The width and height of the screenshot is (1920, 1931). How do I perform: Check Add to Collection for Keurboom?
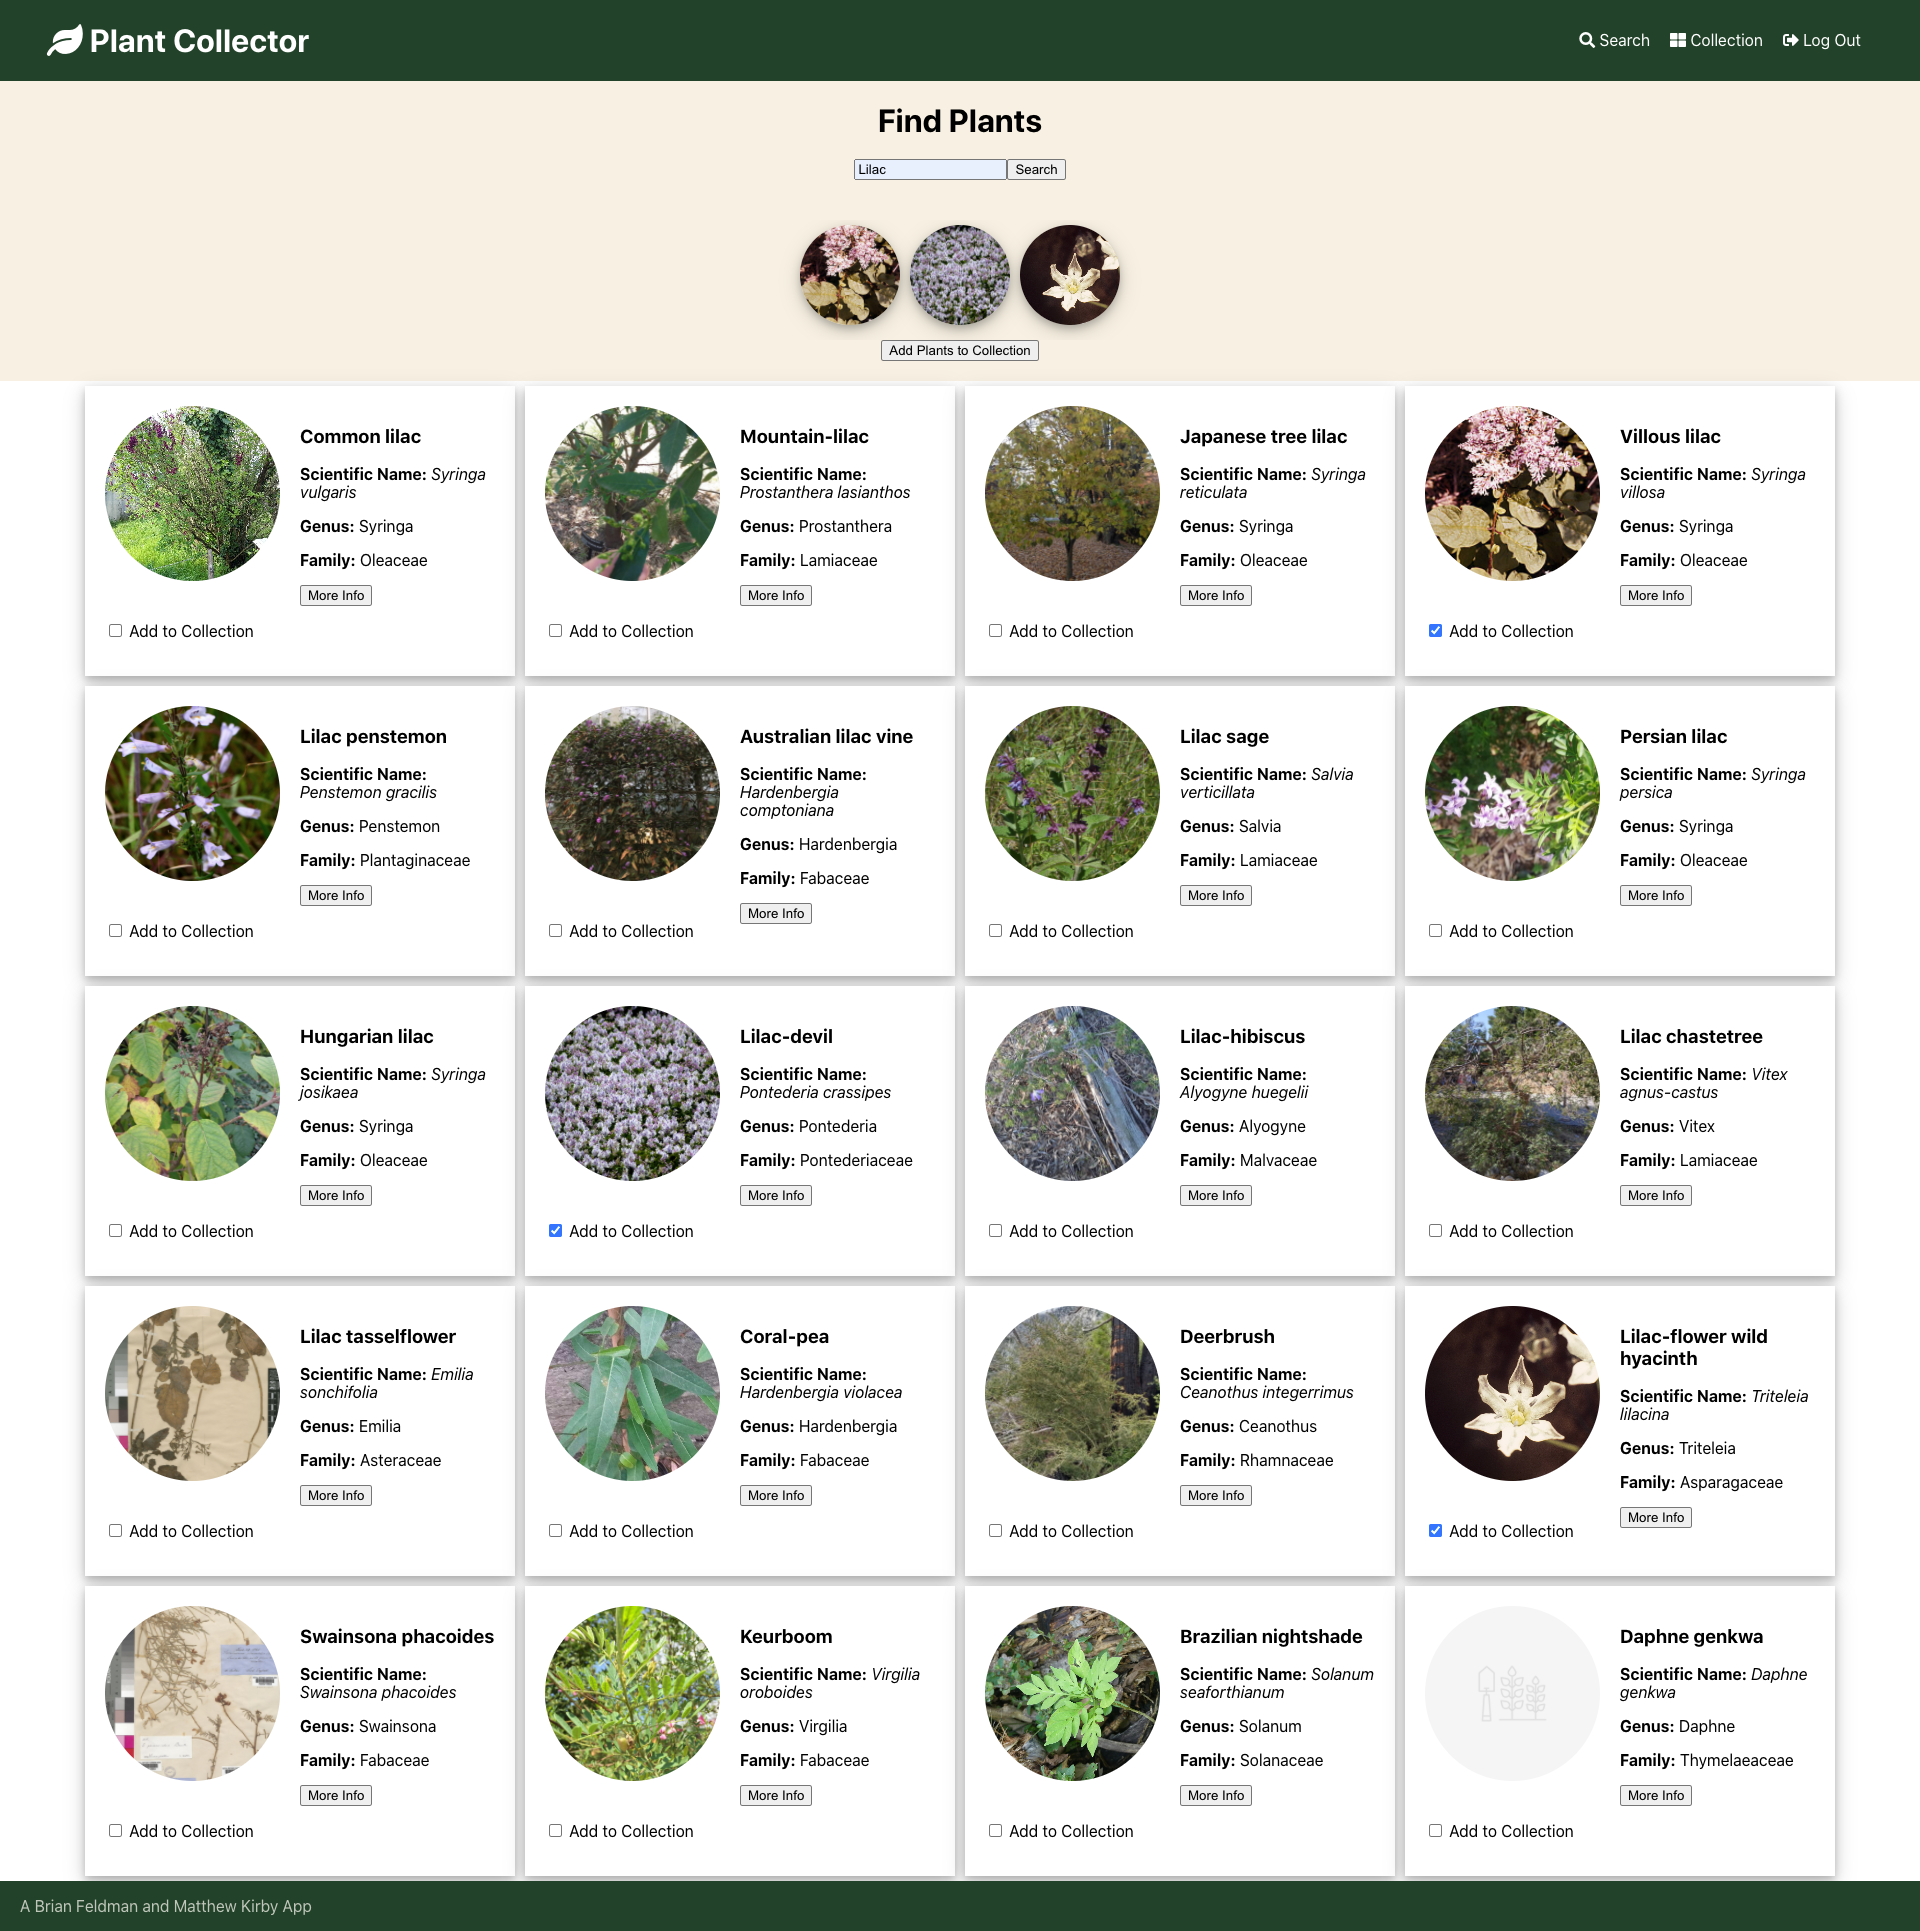coord(556,1831)
